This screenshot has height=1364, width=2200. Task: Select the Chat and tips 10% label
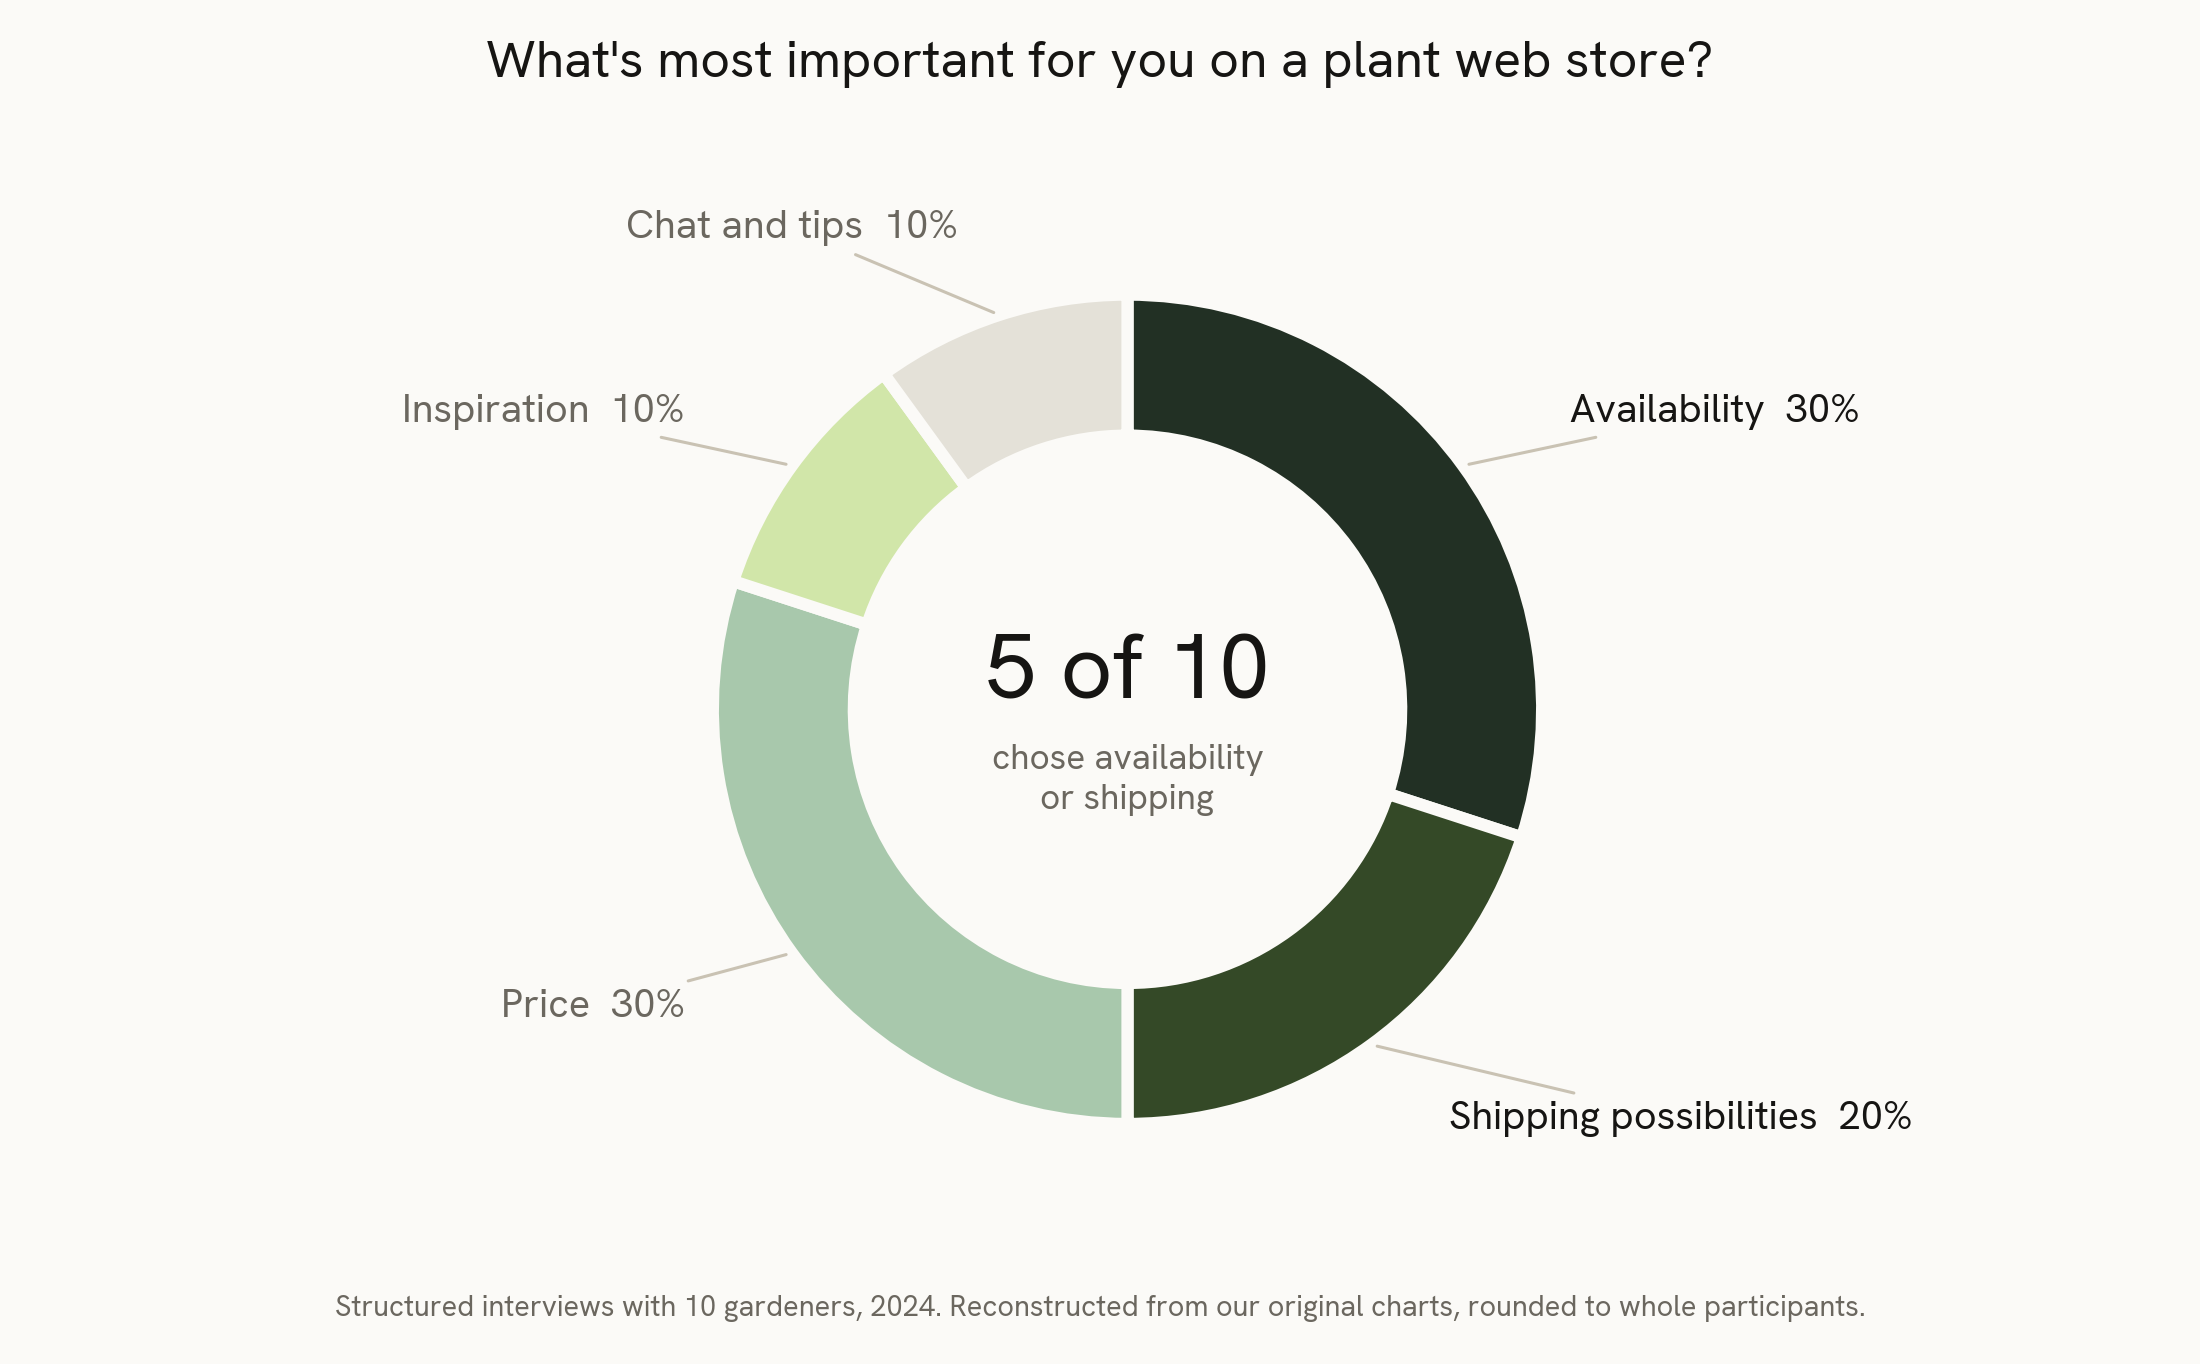click(x=791, y=226)
